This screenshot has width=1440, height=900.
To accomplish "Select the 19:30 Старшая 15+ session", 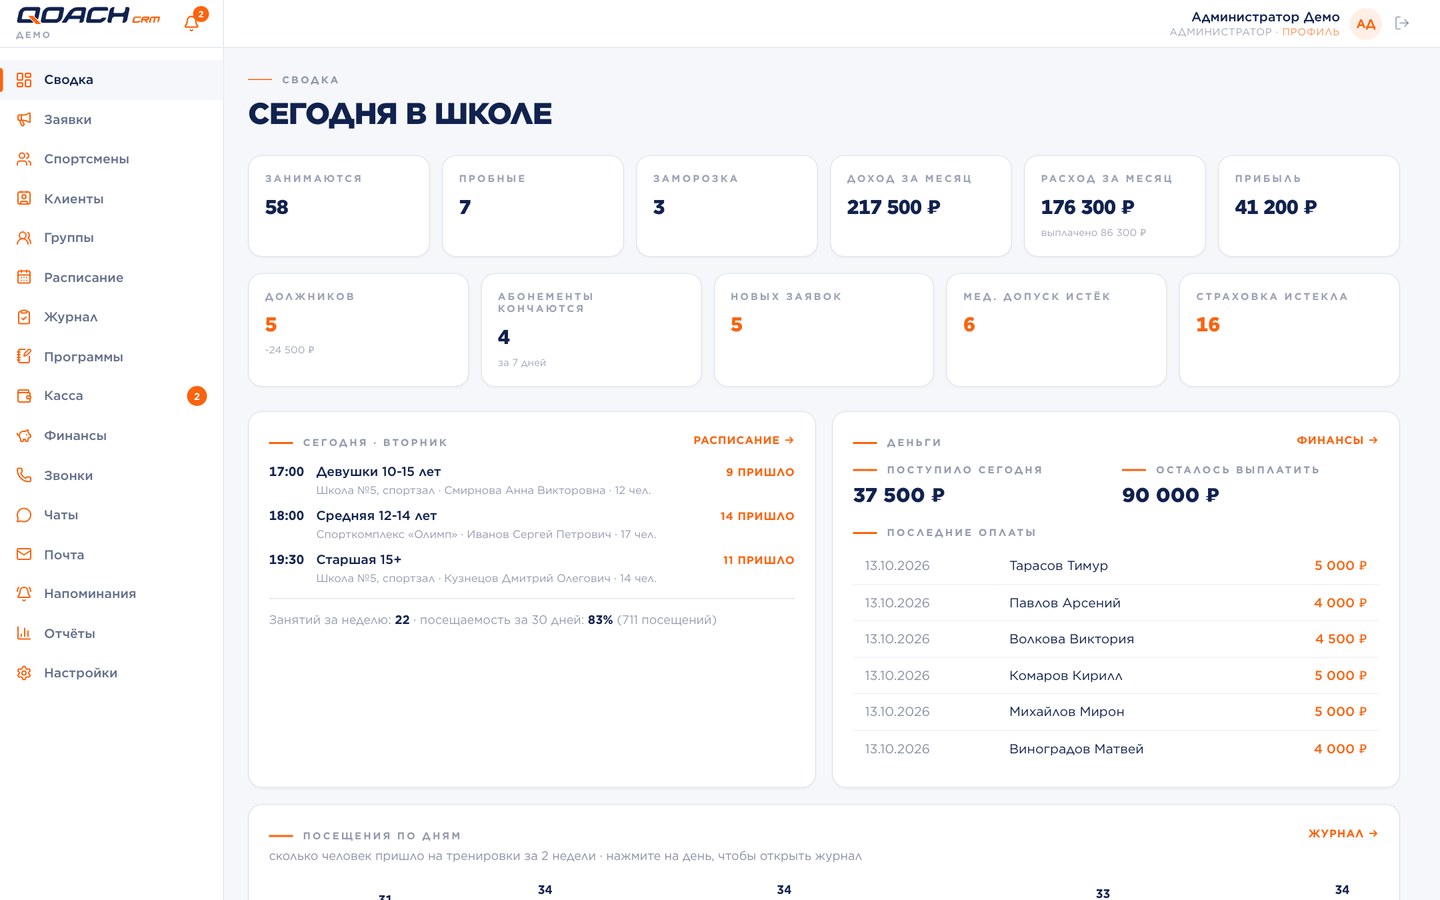I will pos(532,568).
